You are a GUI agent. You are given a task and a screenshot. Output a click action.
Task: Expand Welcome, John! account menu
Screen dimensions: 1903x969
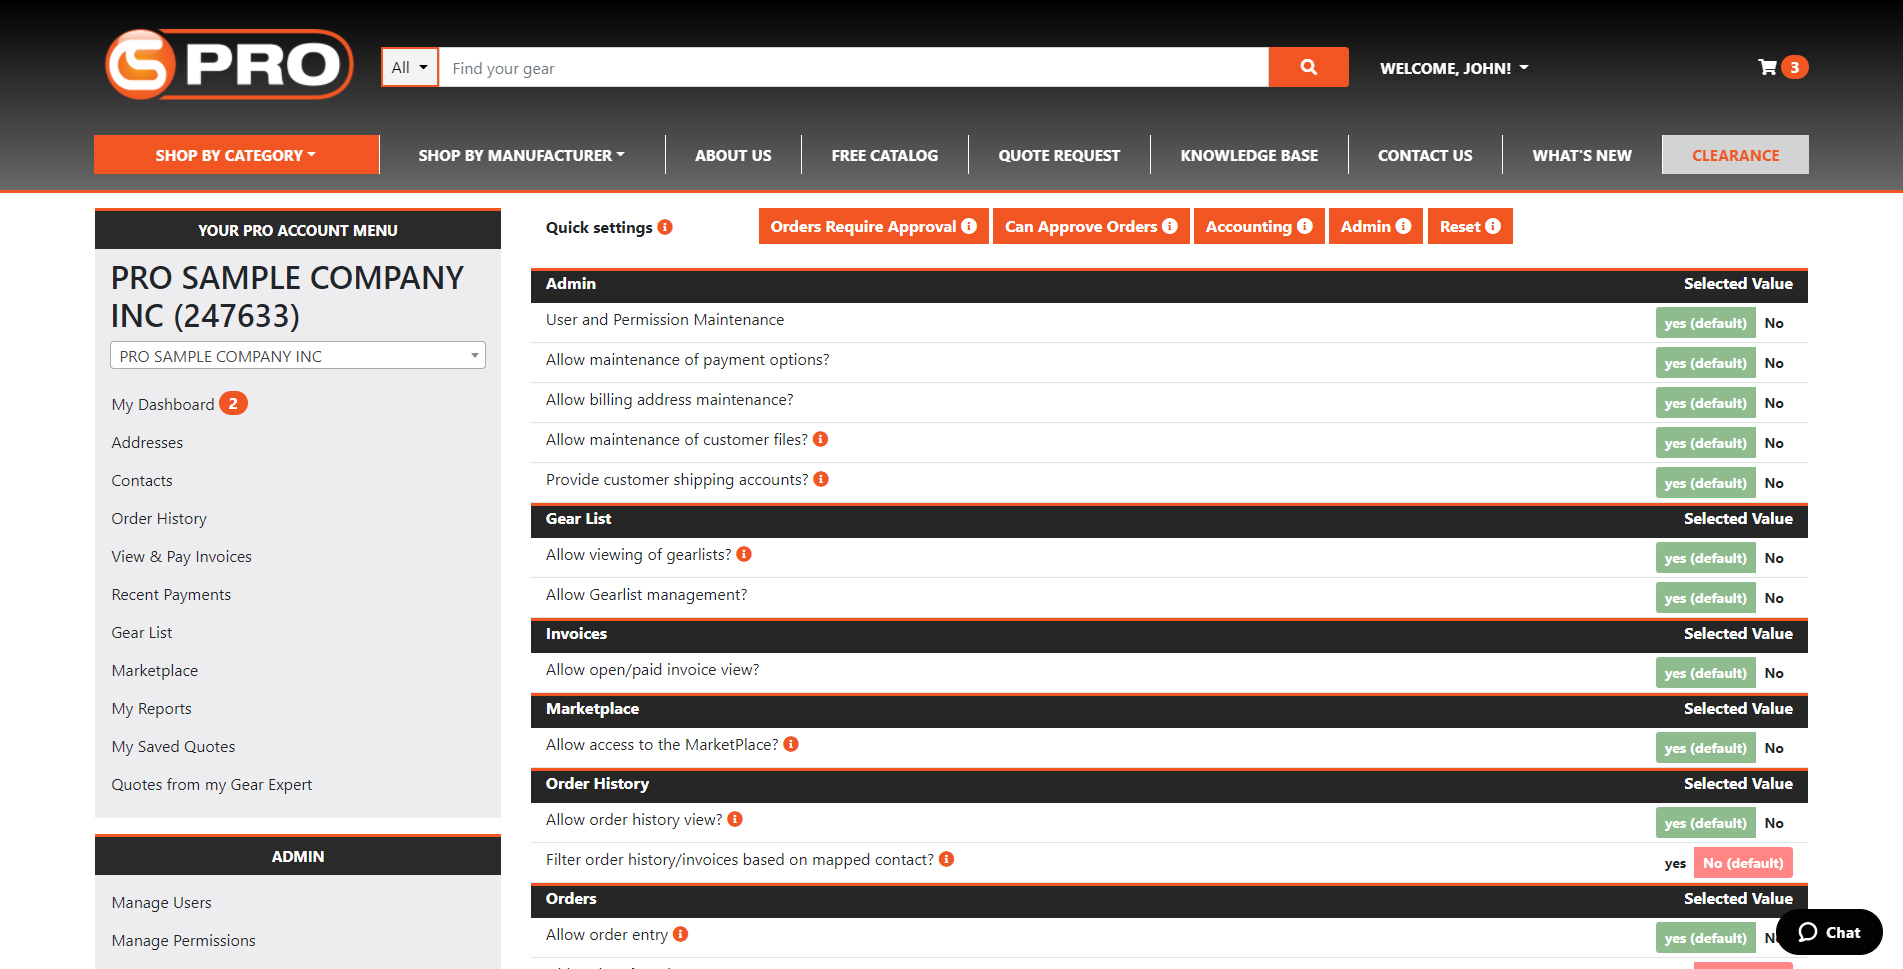(x=1454, y=68)
